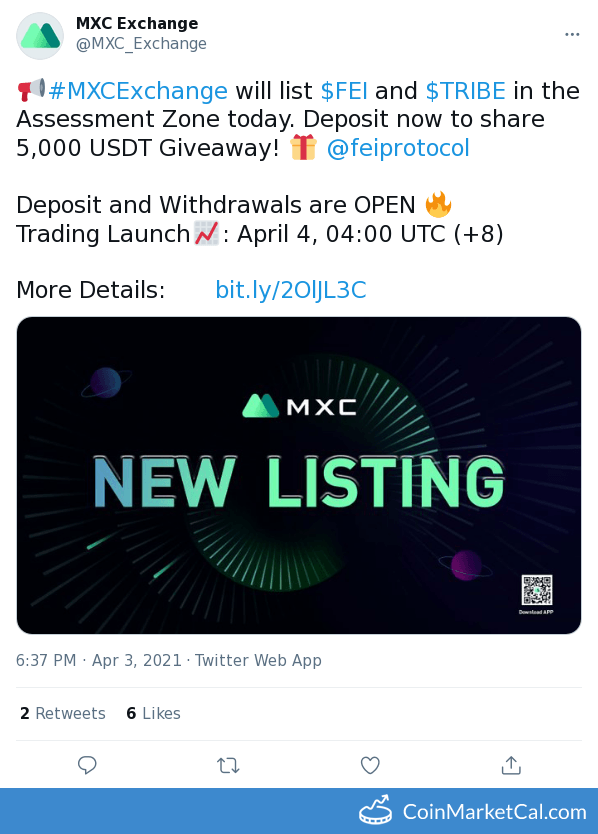Click the MXC logo inside banner
The image size is (598, 834).
[x=299, y=406]
